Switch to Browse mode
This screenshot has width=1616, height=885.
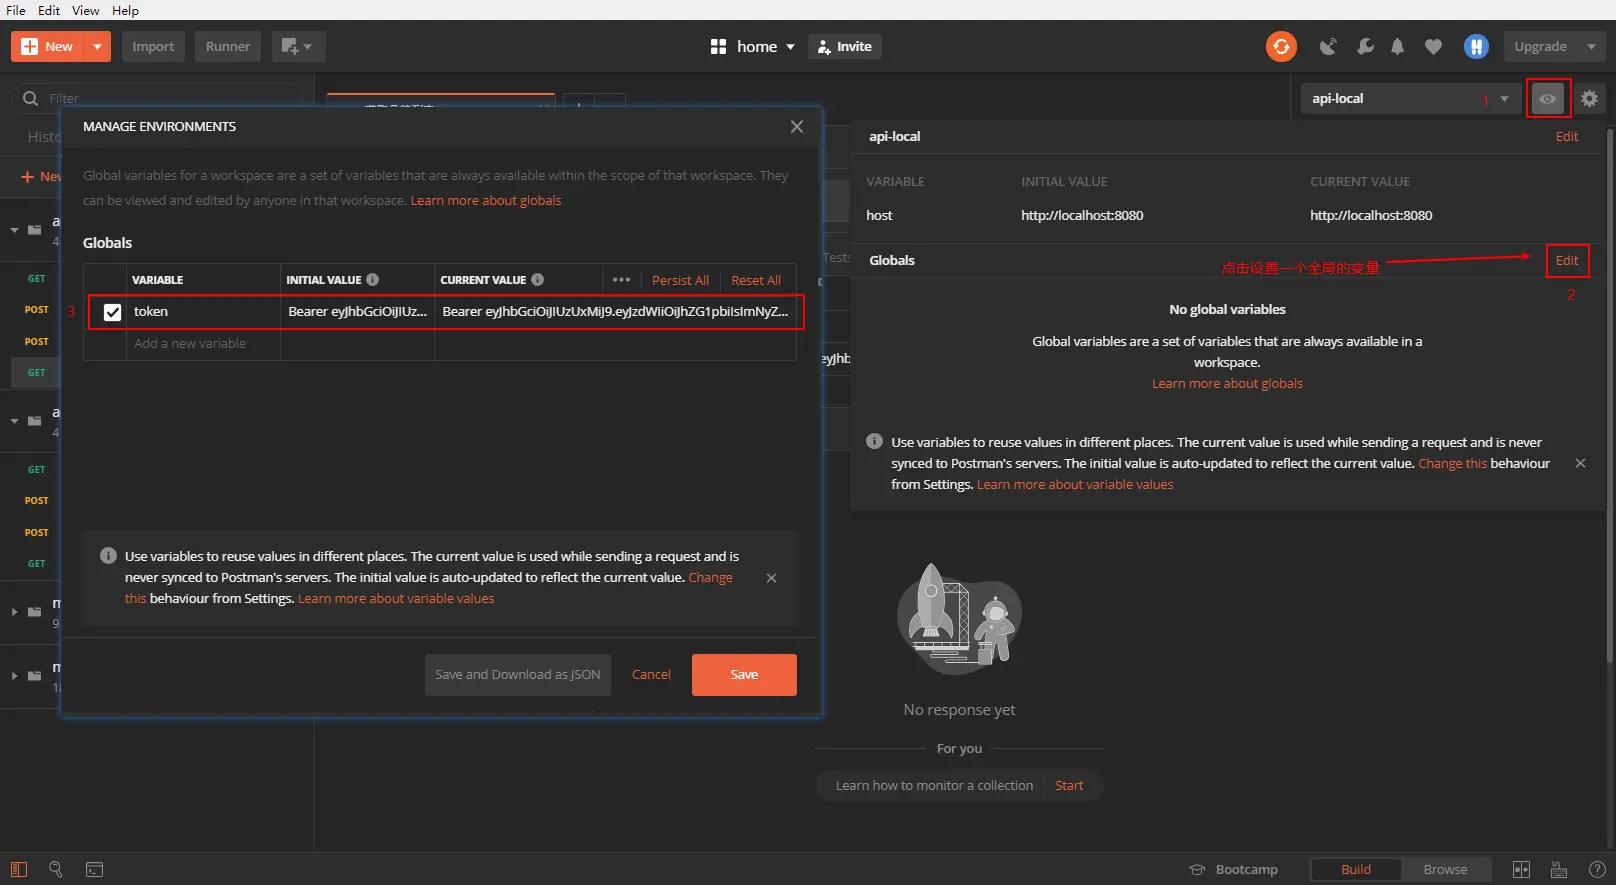(1445, 869)
